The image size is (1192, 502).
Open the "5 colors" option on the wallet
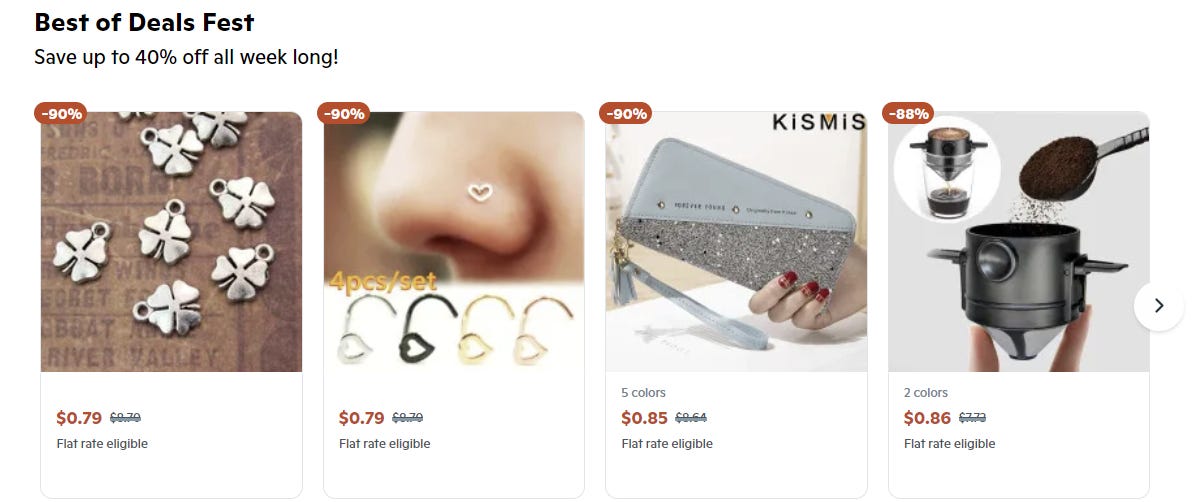(644, 392)
